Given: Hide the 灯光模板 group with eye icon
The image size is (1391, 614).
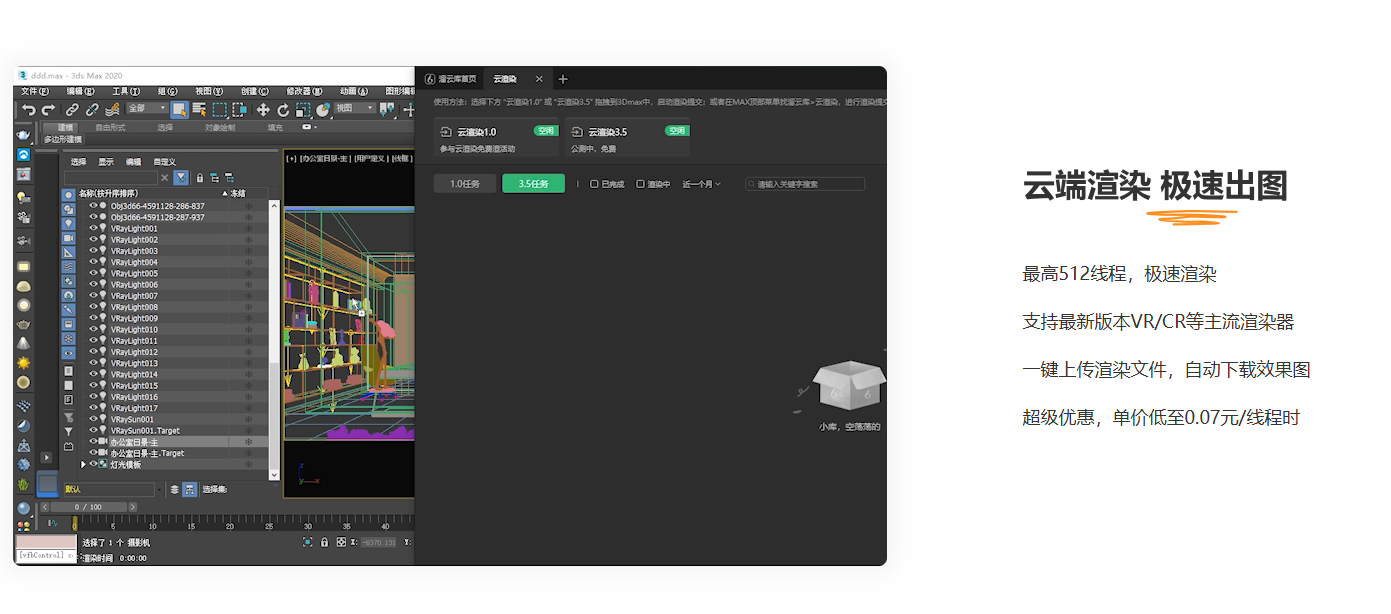Looking at the screenshot, I should click(x=93, y=464).
